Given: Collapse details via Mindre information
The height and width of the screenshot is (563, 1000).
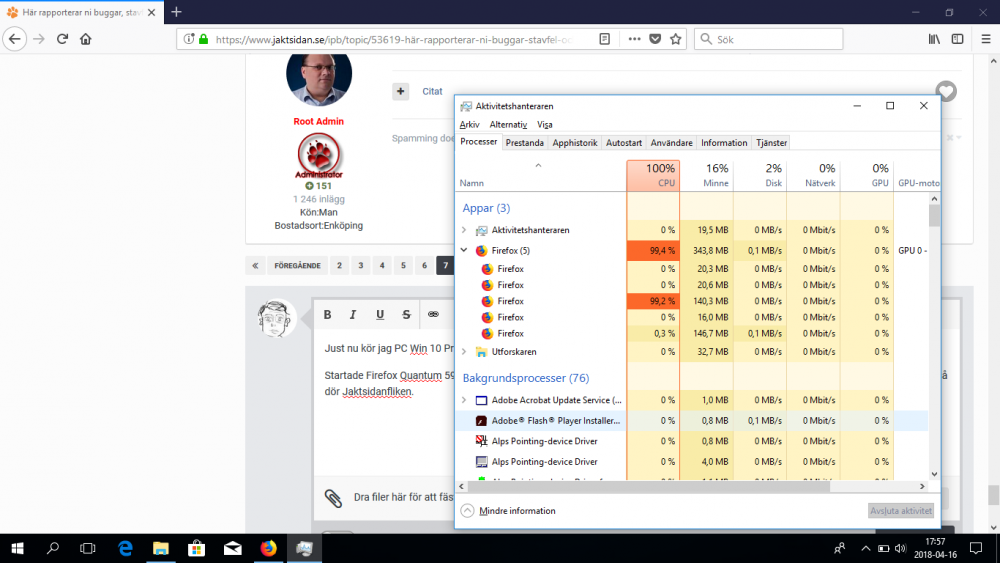Looking at the screenshot, I should click(507, 511).
